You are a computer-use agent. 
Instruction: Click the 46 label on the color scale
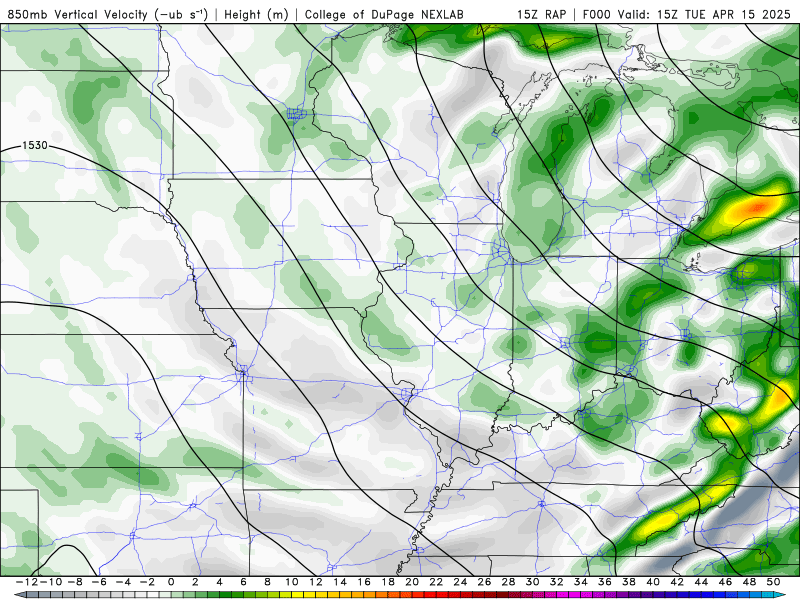(725, 582)
